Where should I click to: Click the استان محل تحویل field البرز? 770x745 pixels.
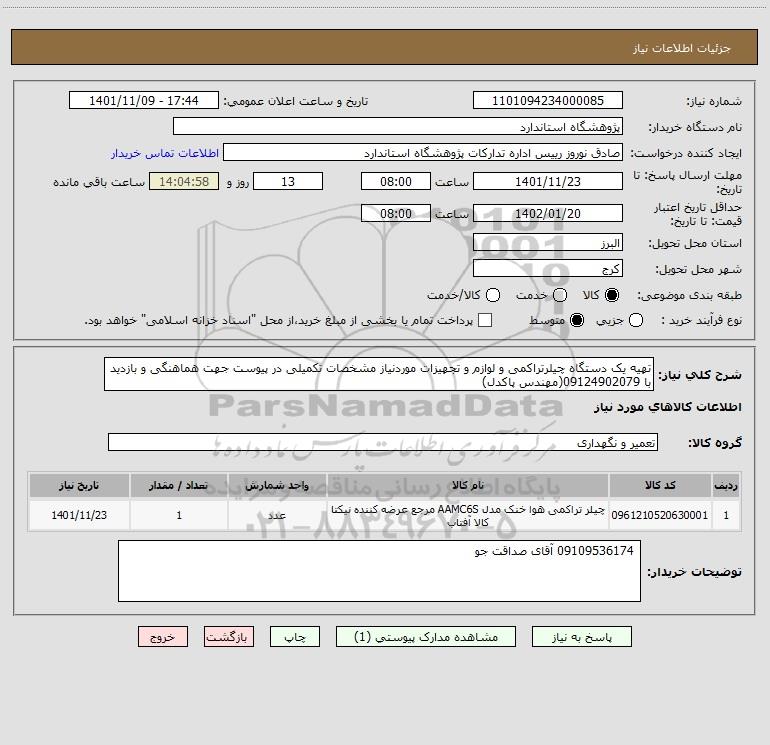[548, 242]
